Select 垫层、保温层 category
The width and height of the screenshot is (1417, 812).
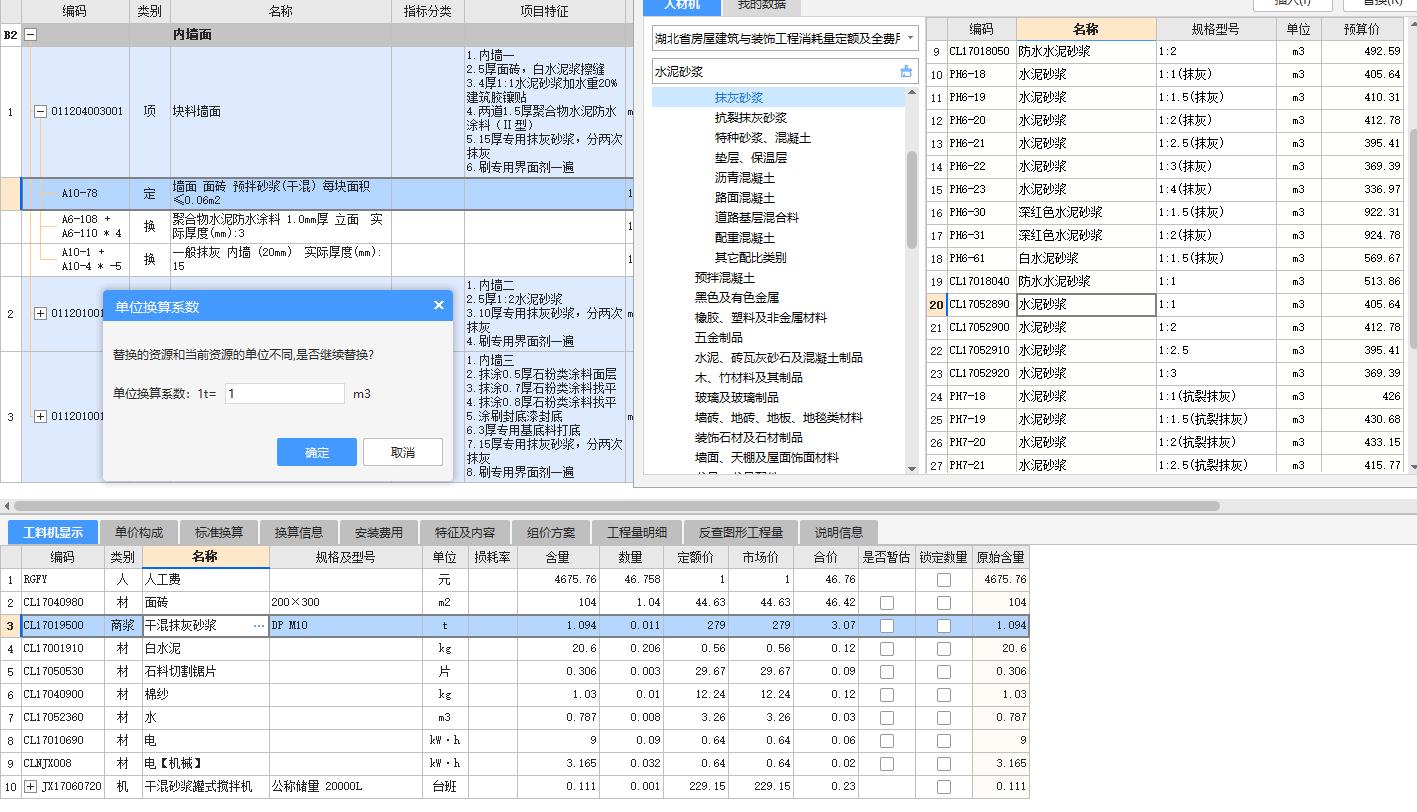[x=751, y=158]
